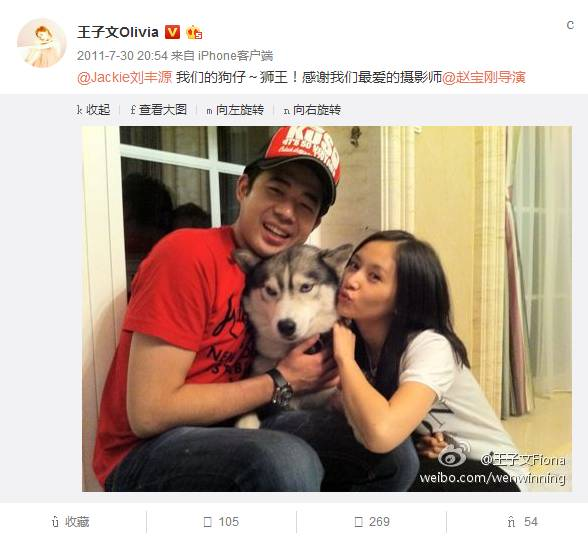
Task: Click the 54 likes count
Action: pyautogui.click(x=531, y=522)
